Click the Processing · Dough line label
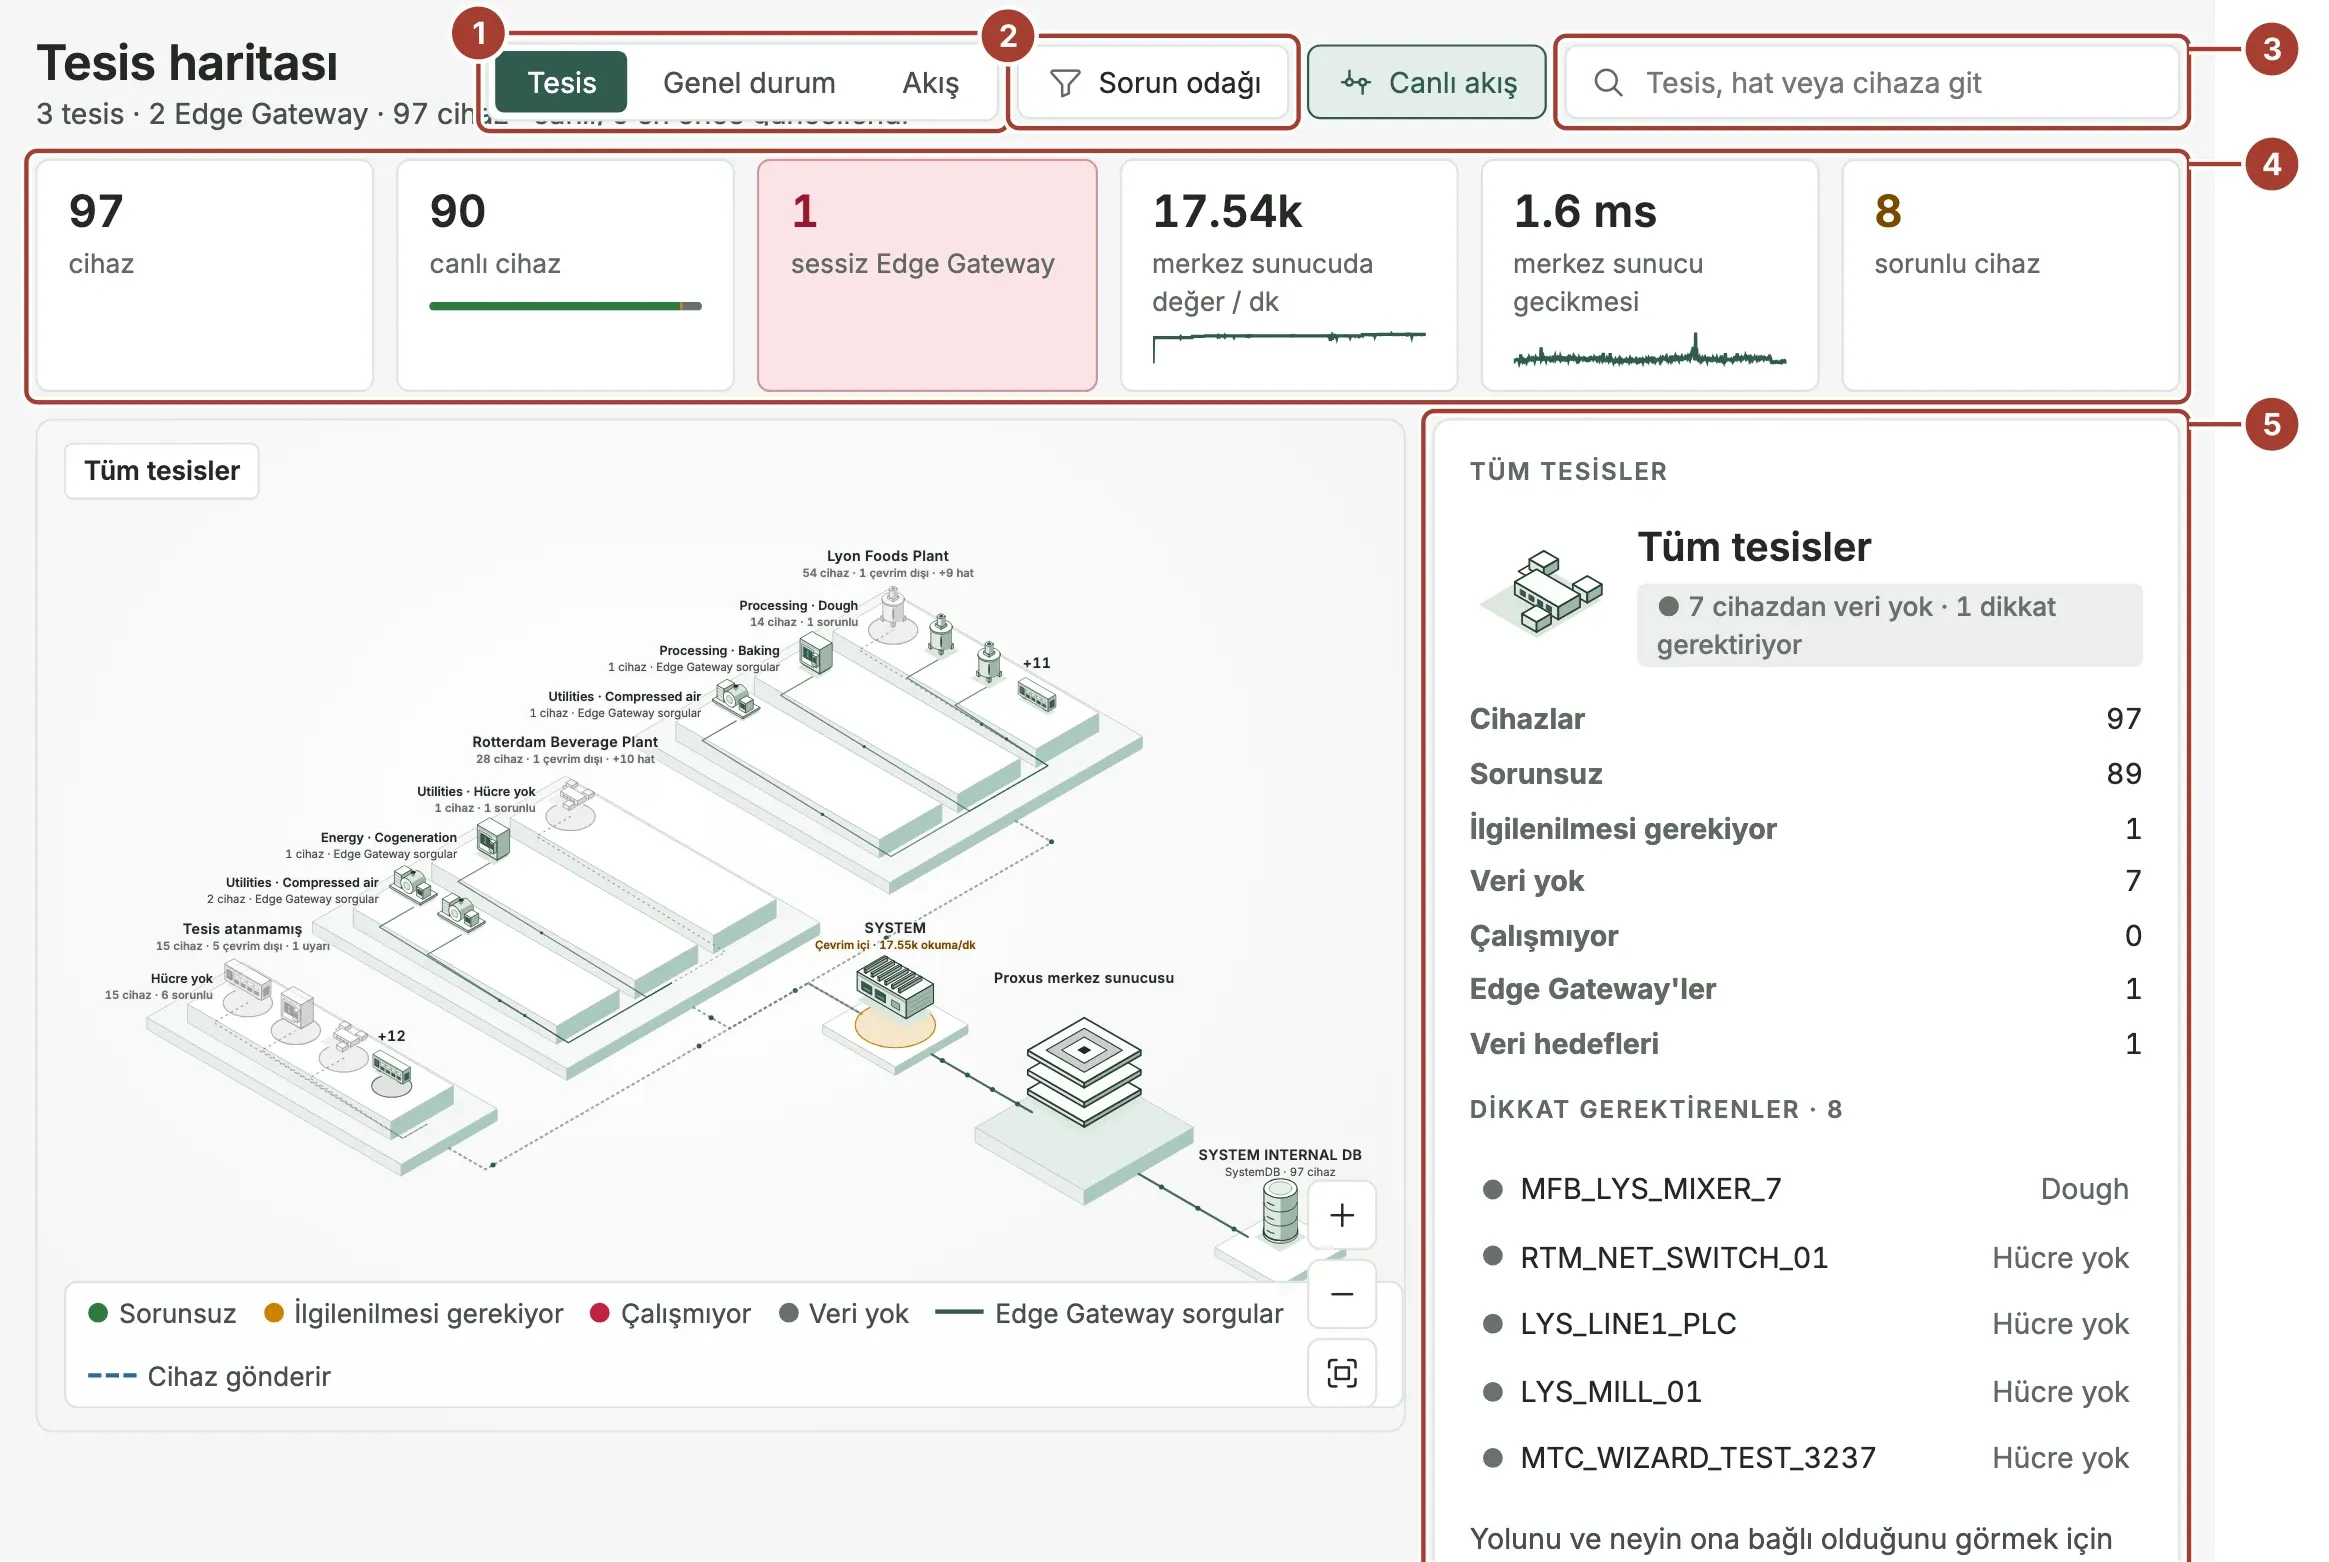Viewport: 2329px width, 1562px height. coord(798,606)
